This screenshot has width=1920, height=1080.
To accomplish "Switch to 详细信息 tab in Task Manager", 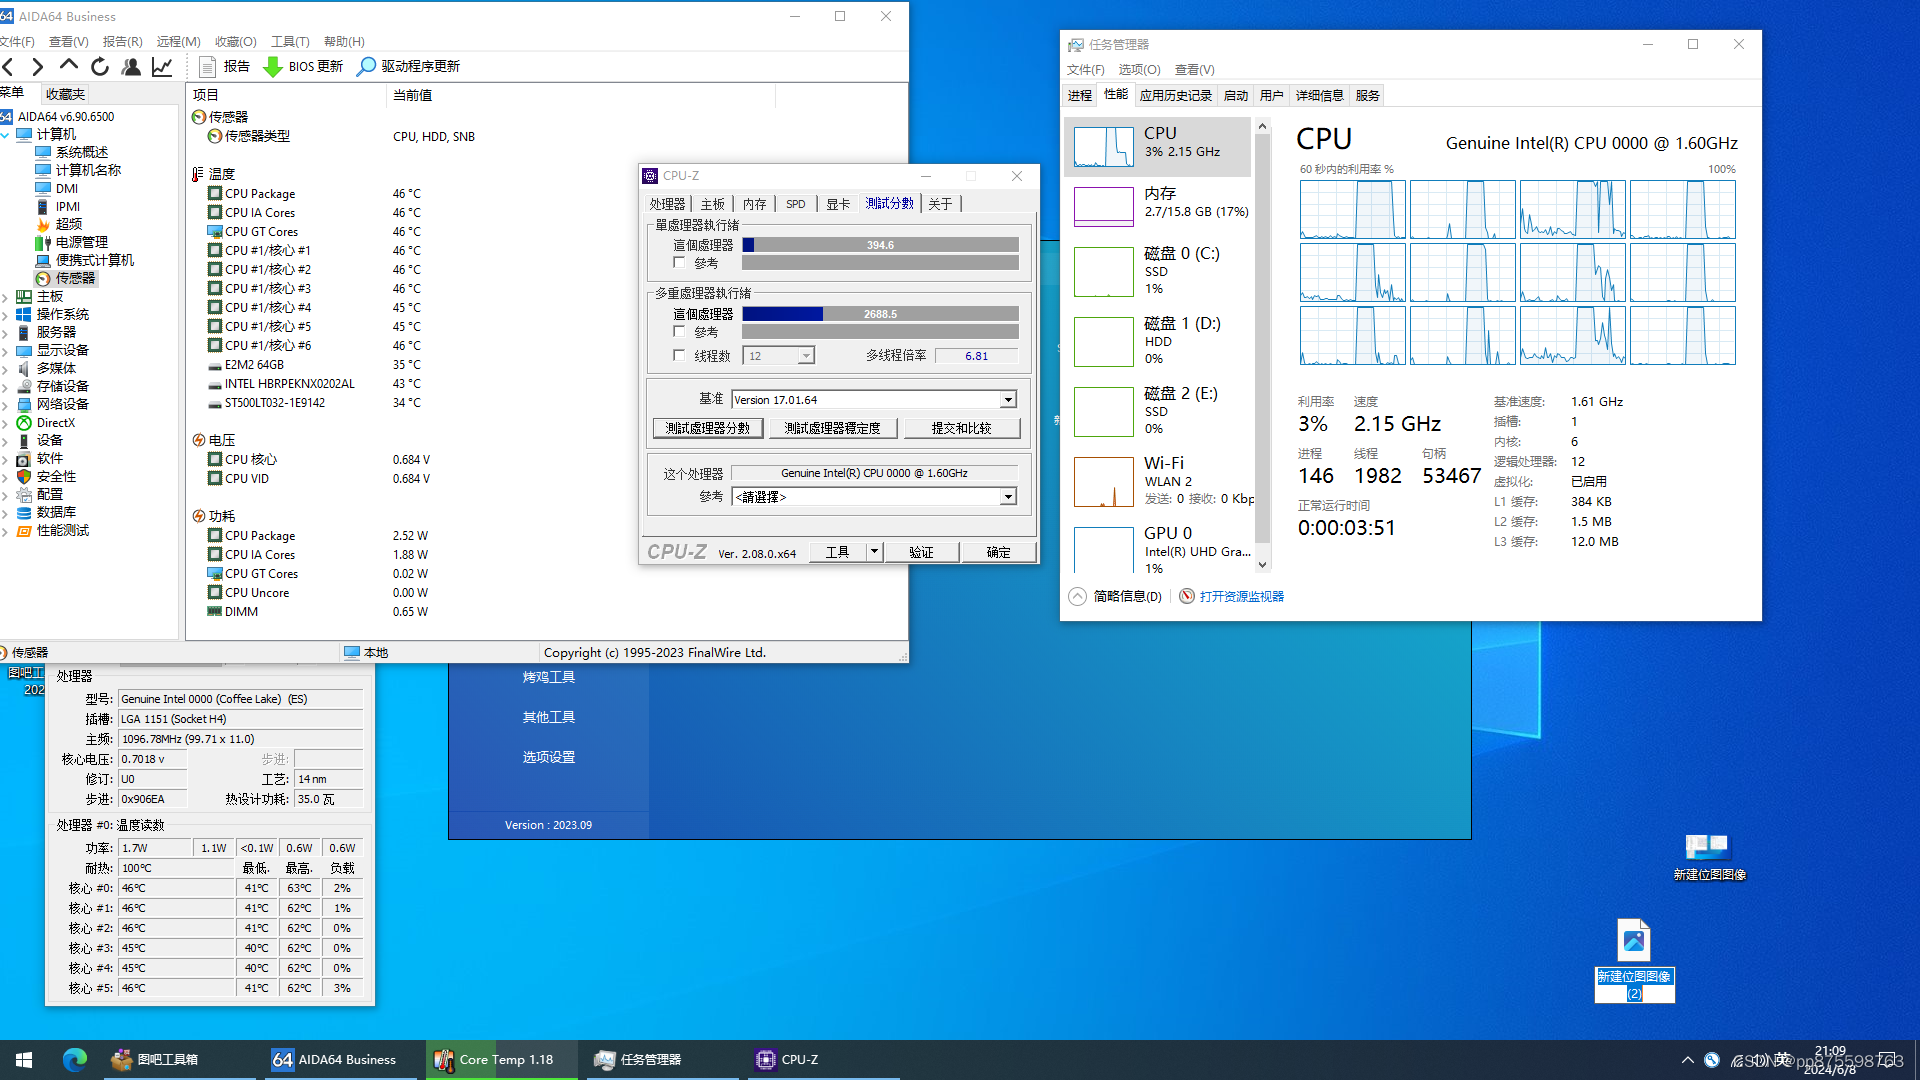I will pyautogui.click(x=1319, y=96).
